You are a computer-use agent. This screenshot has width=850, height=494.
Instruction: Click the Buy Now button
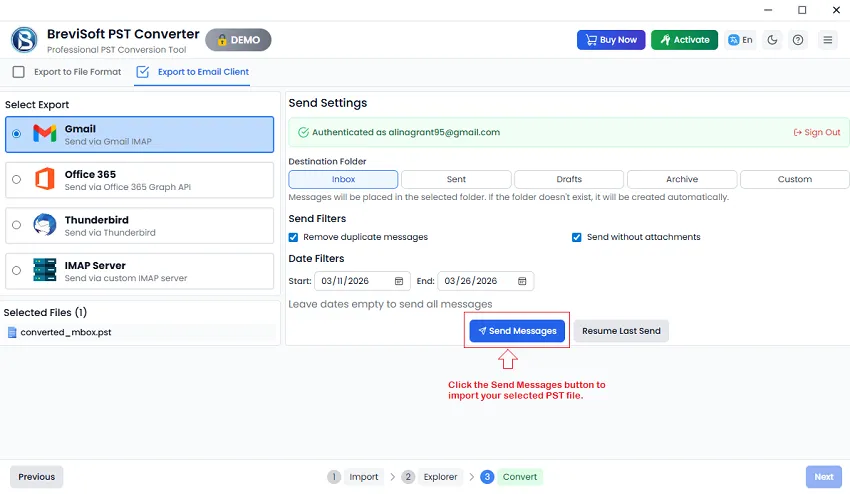[611, 40]
